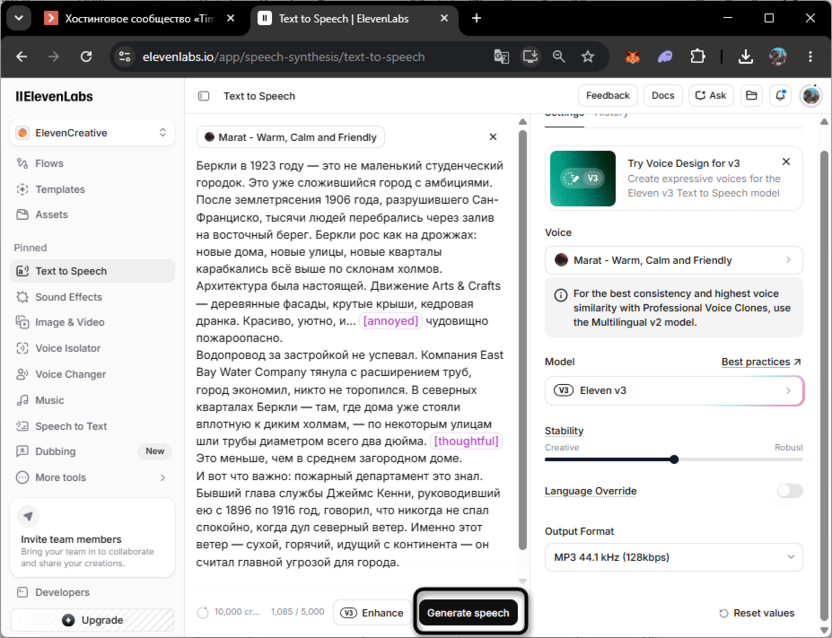Viewport: 832px width, 638px height.
Task: Open Voice selector Marat in settings
Action: [x=674, y=260]
